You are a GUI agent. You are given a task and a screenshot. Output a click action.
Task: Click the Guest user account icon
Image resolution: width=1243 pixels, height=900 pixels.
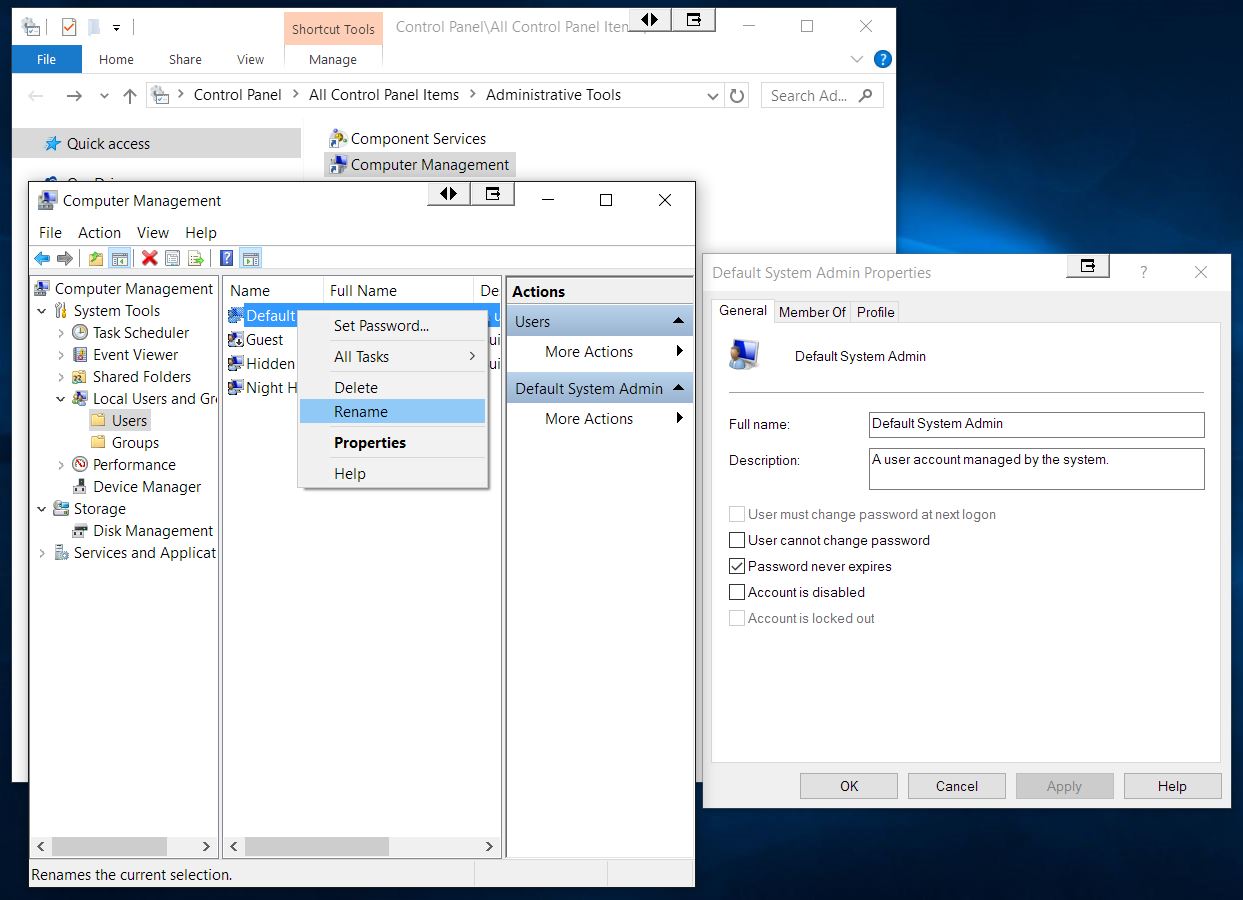(x=236, y=340)
